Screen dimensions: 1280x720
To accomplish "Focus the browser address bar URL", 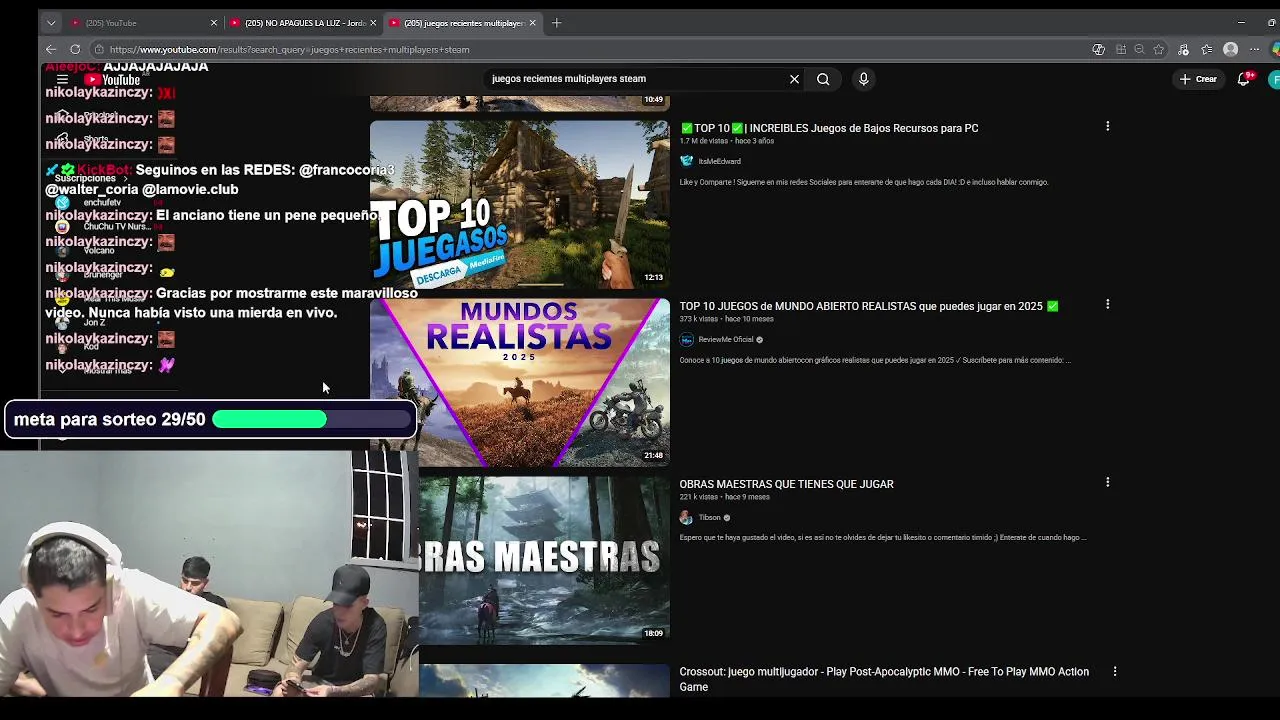I will pyautogui.click(x=289, y=49).
